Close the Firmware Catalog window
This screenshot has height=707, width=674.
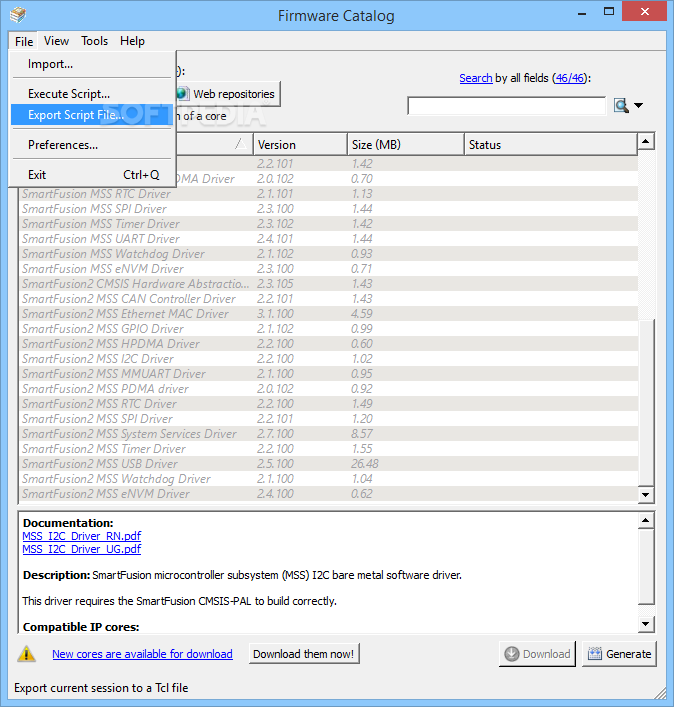(x=645, y=12)
